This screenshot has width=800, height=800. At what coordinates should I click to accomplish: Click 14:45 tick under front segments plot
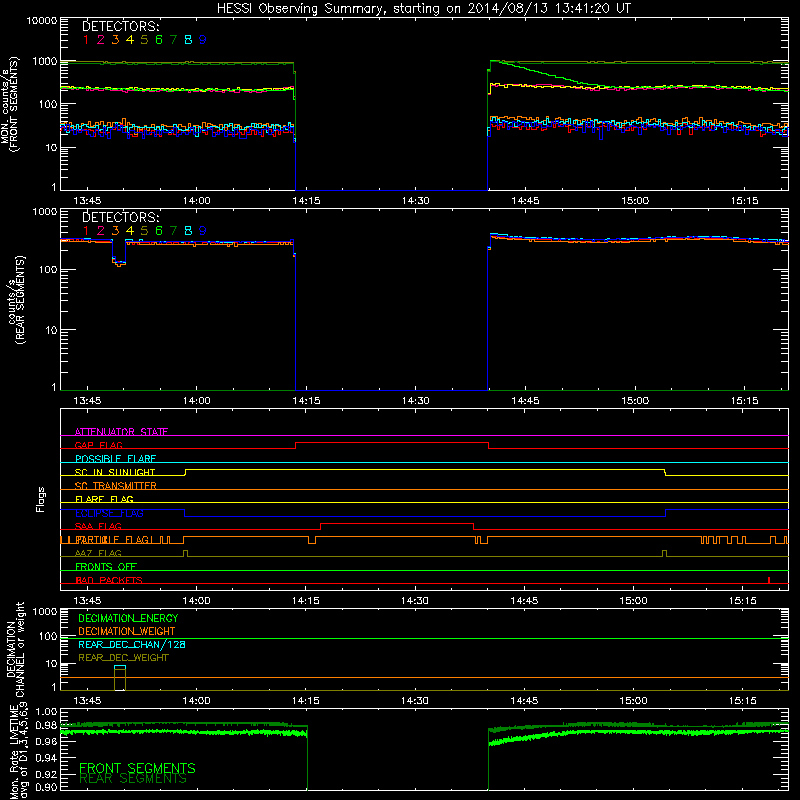[525, 201]
